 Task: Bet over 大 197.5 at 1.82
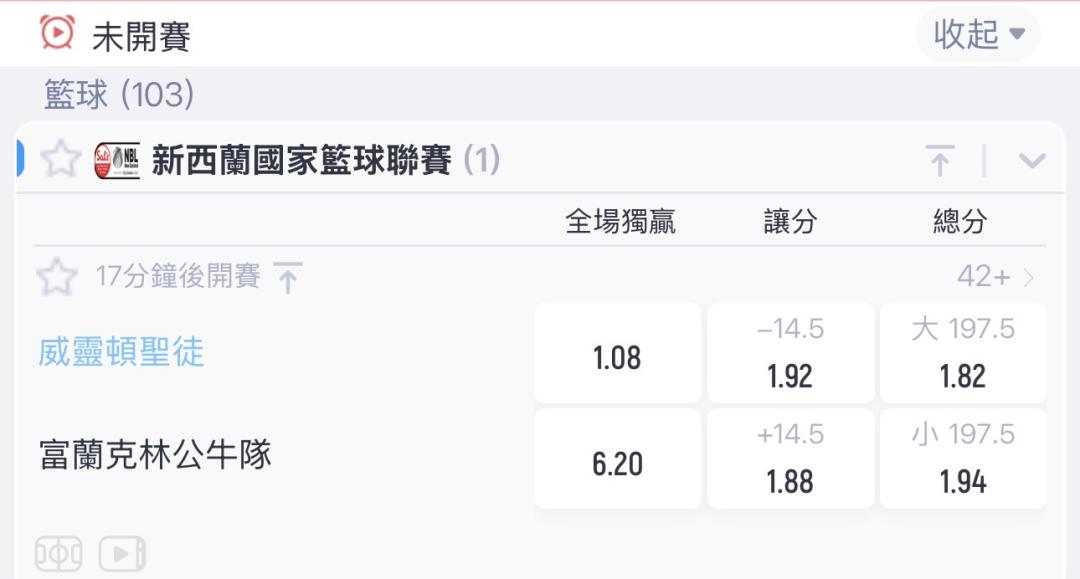(963, 353)
